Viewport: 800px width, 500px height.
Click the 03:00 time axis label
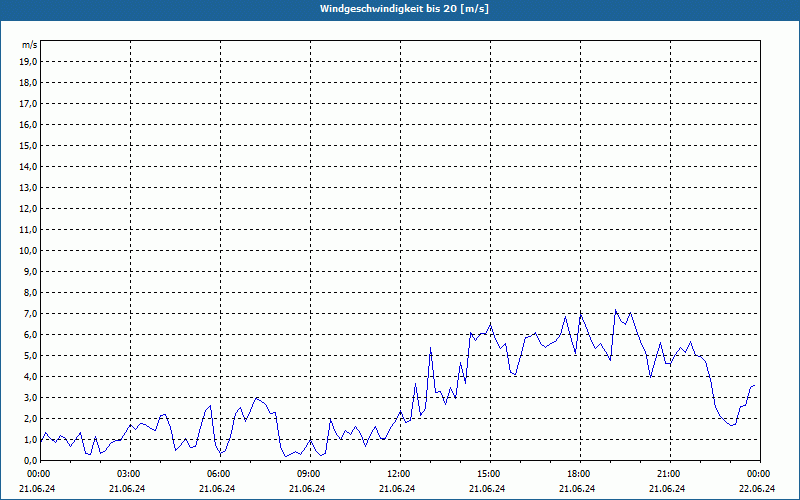tap(131, 474)
